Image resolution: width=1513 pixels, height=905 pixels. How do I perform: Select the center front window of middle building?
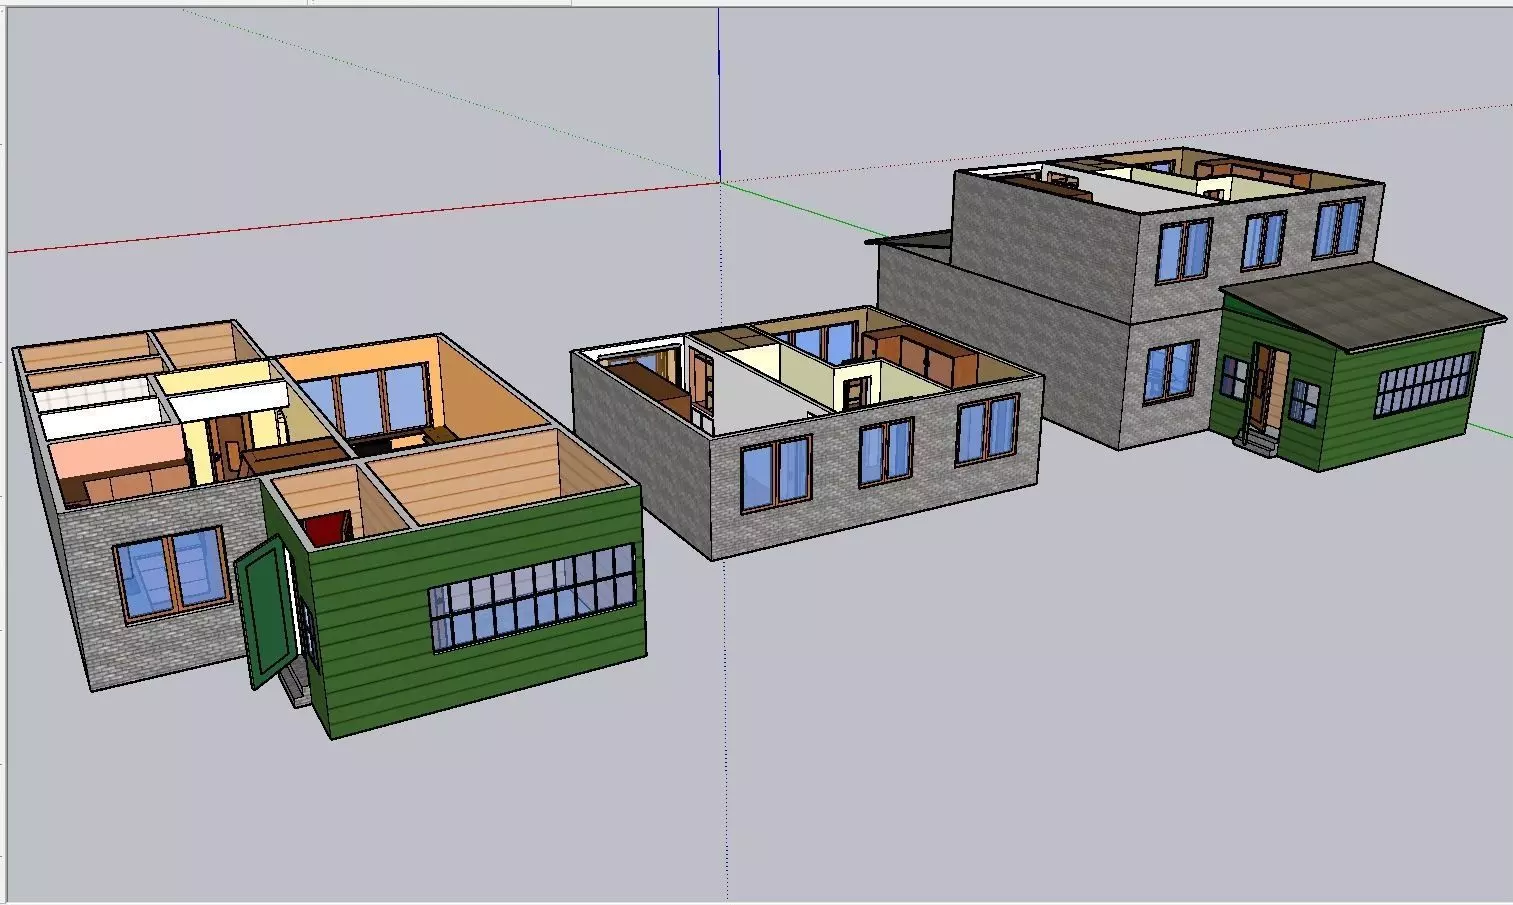click(886, 452)
